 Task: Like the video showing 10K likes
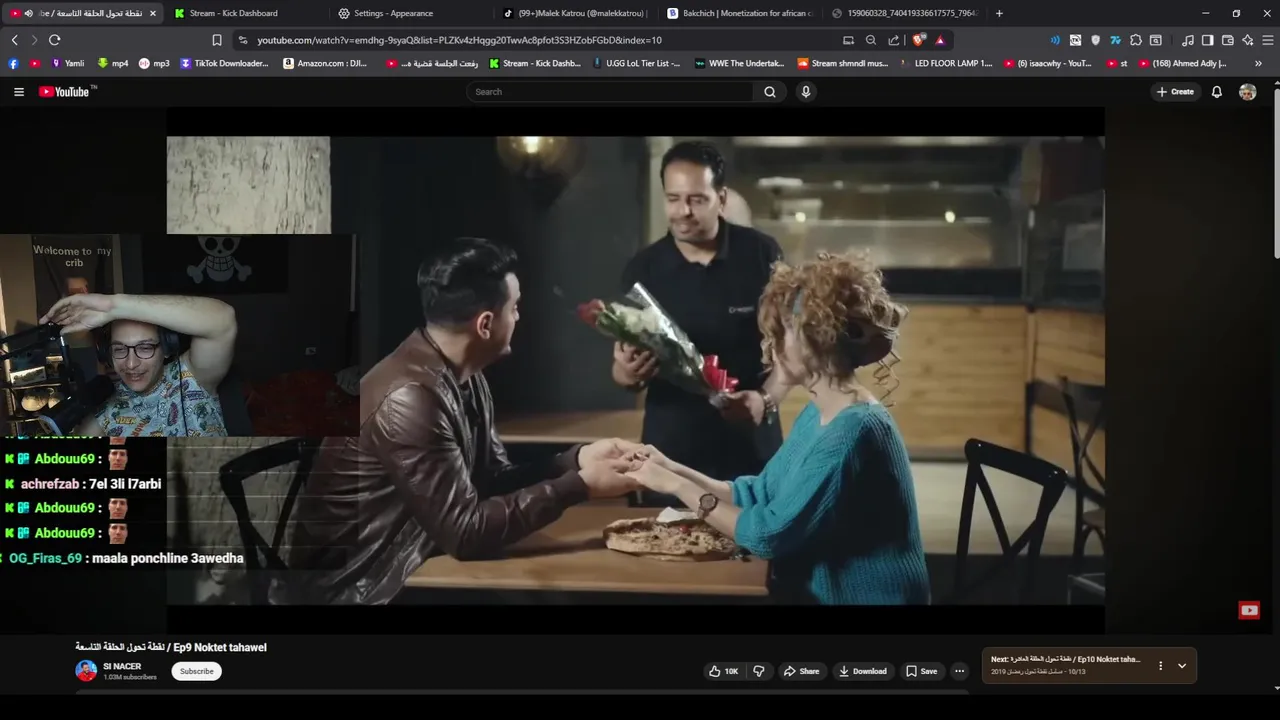723,671
